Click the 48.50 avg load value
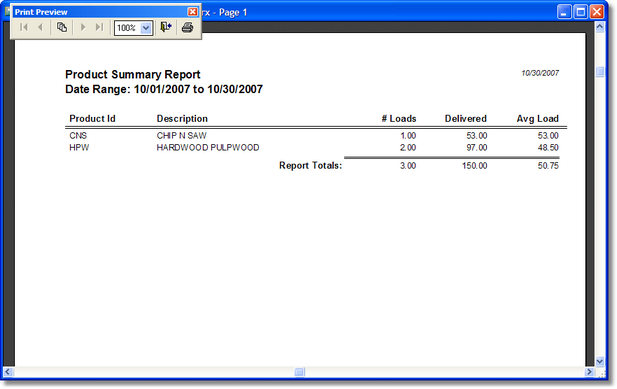Image resolution: width=617 pixels, height=389 pixels. 548,147
